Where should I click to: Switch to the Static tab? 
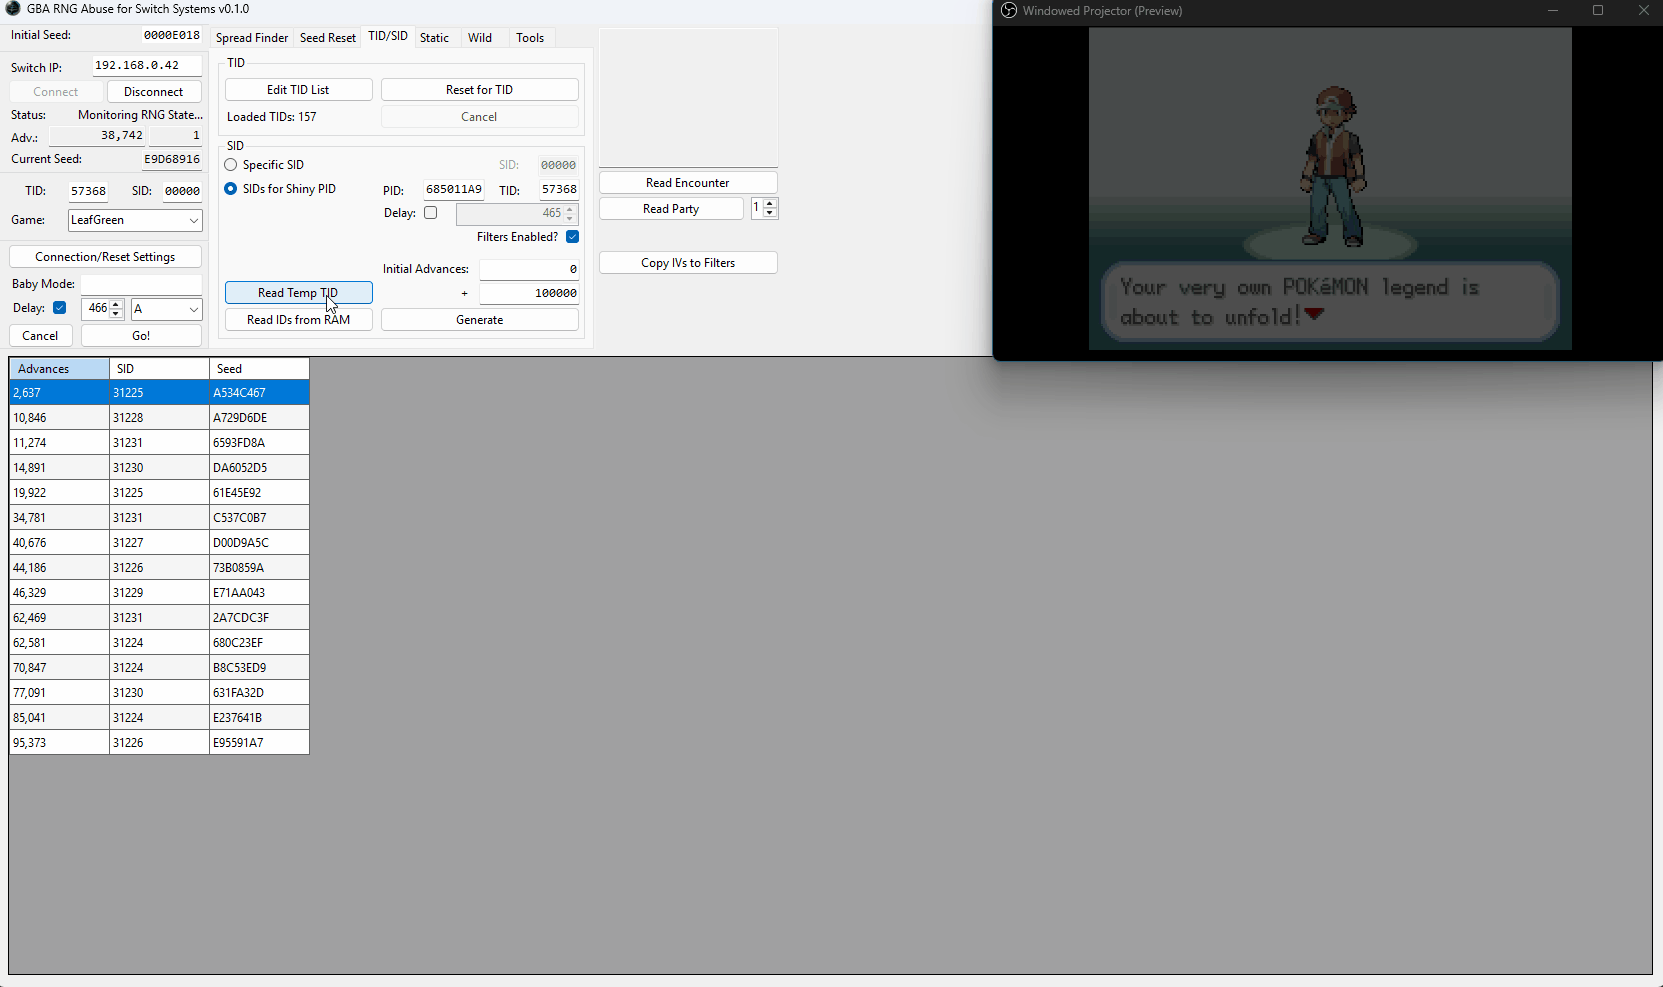coord(434,38)
